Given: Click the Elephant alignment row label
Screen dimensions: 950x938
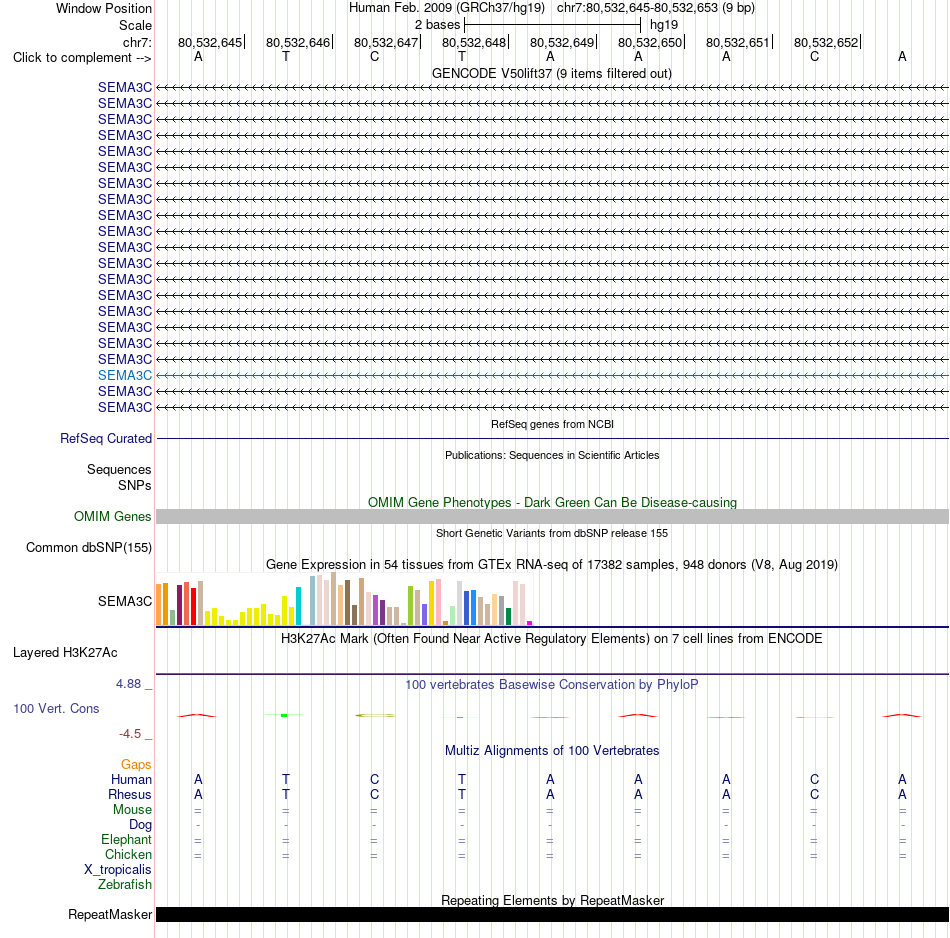Looking at the screenshot, I should tap(126, 840).
